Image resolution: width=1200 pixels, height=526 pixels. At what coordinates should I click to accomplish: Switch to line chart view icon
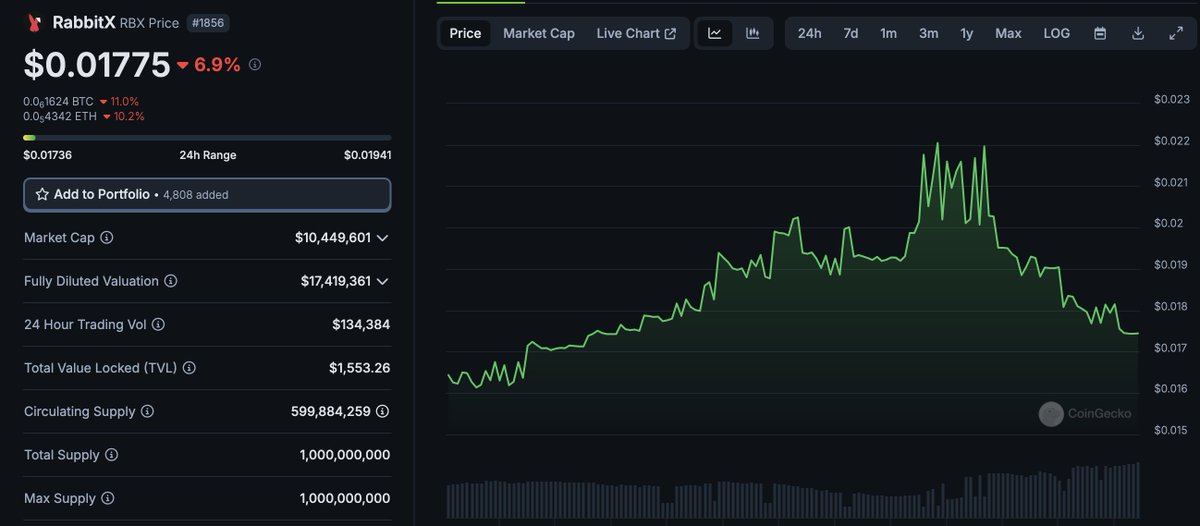tap(715, 33)
